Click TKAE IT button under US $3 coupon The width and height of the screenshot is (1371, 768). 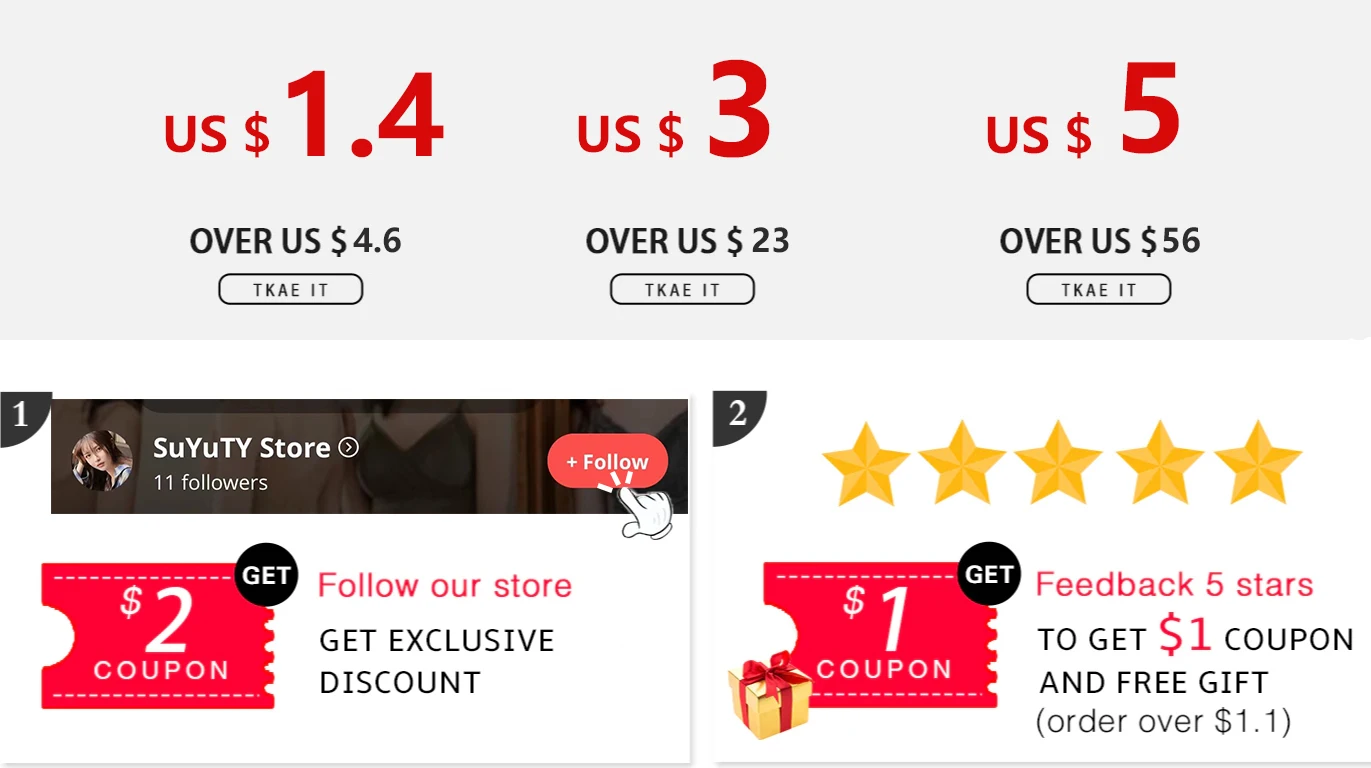click(682, 290)
